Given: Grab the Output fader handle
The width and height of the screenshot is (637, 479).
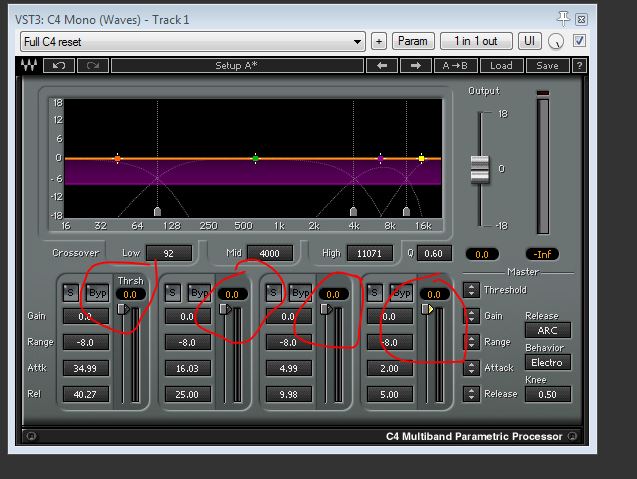Looking at the screenshot, I should coord(480,169).
